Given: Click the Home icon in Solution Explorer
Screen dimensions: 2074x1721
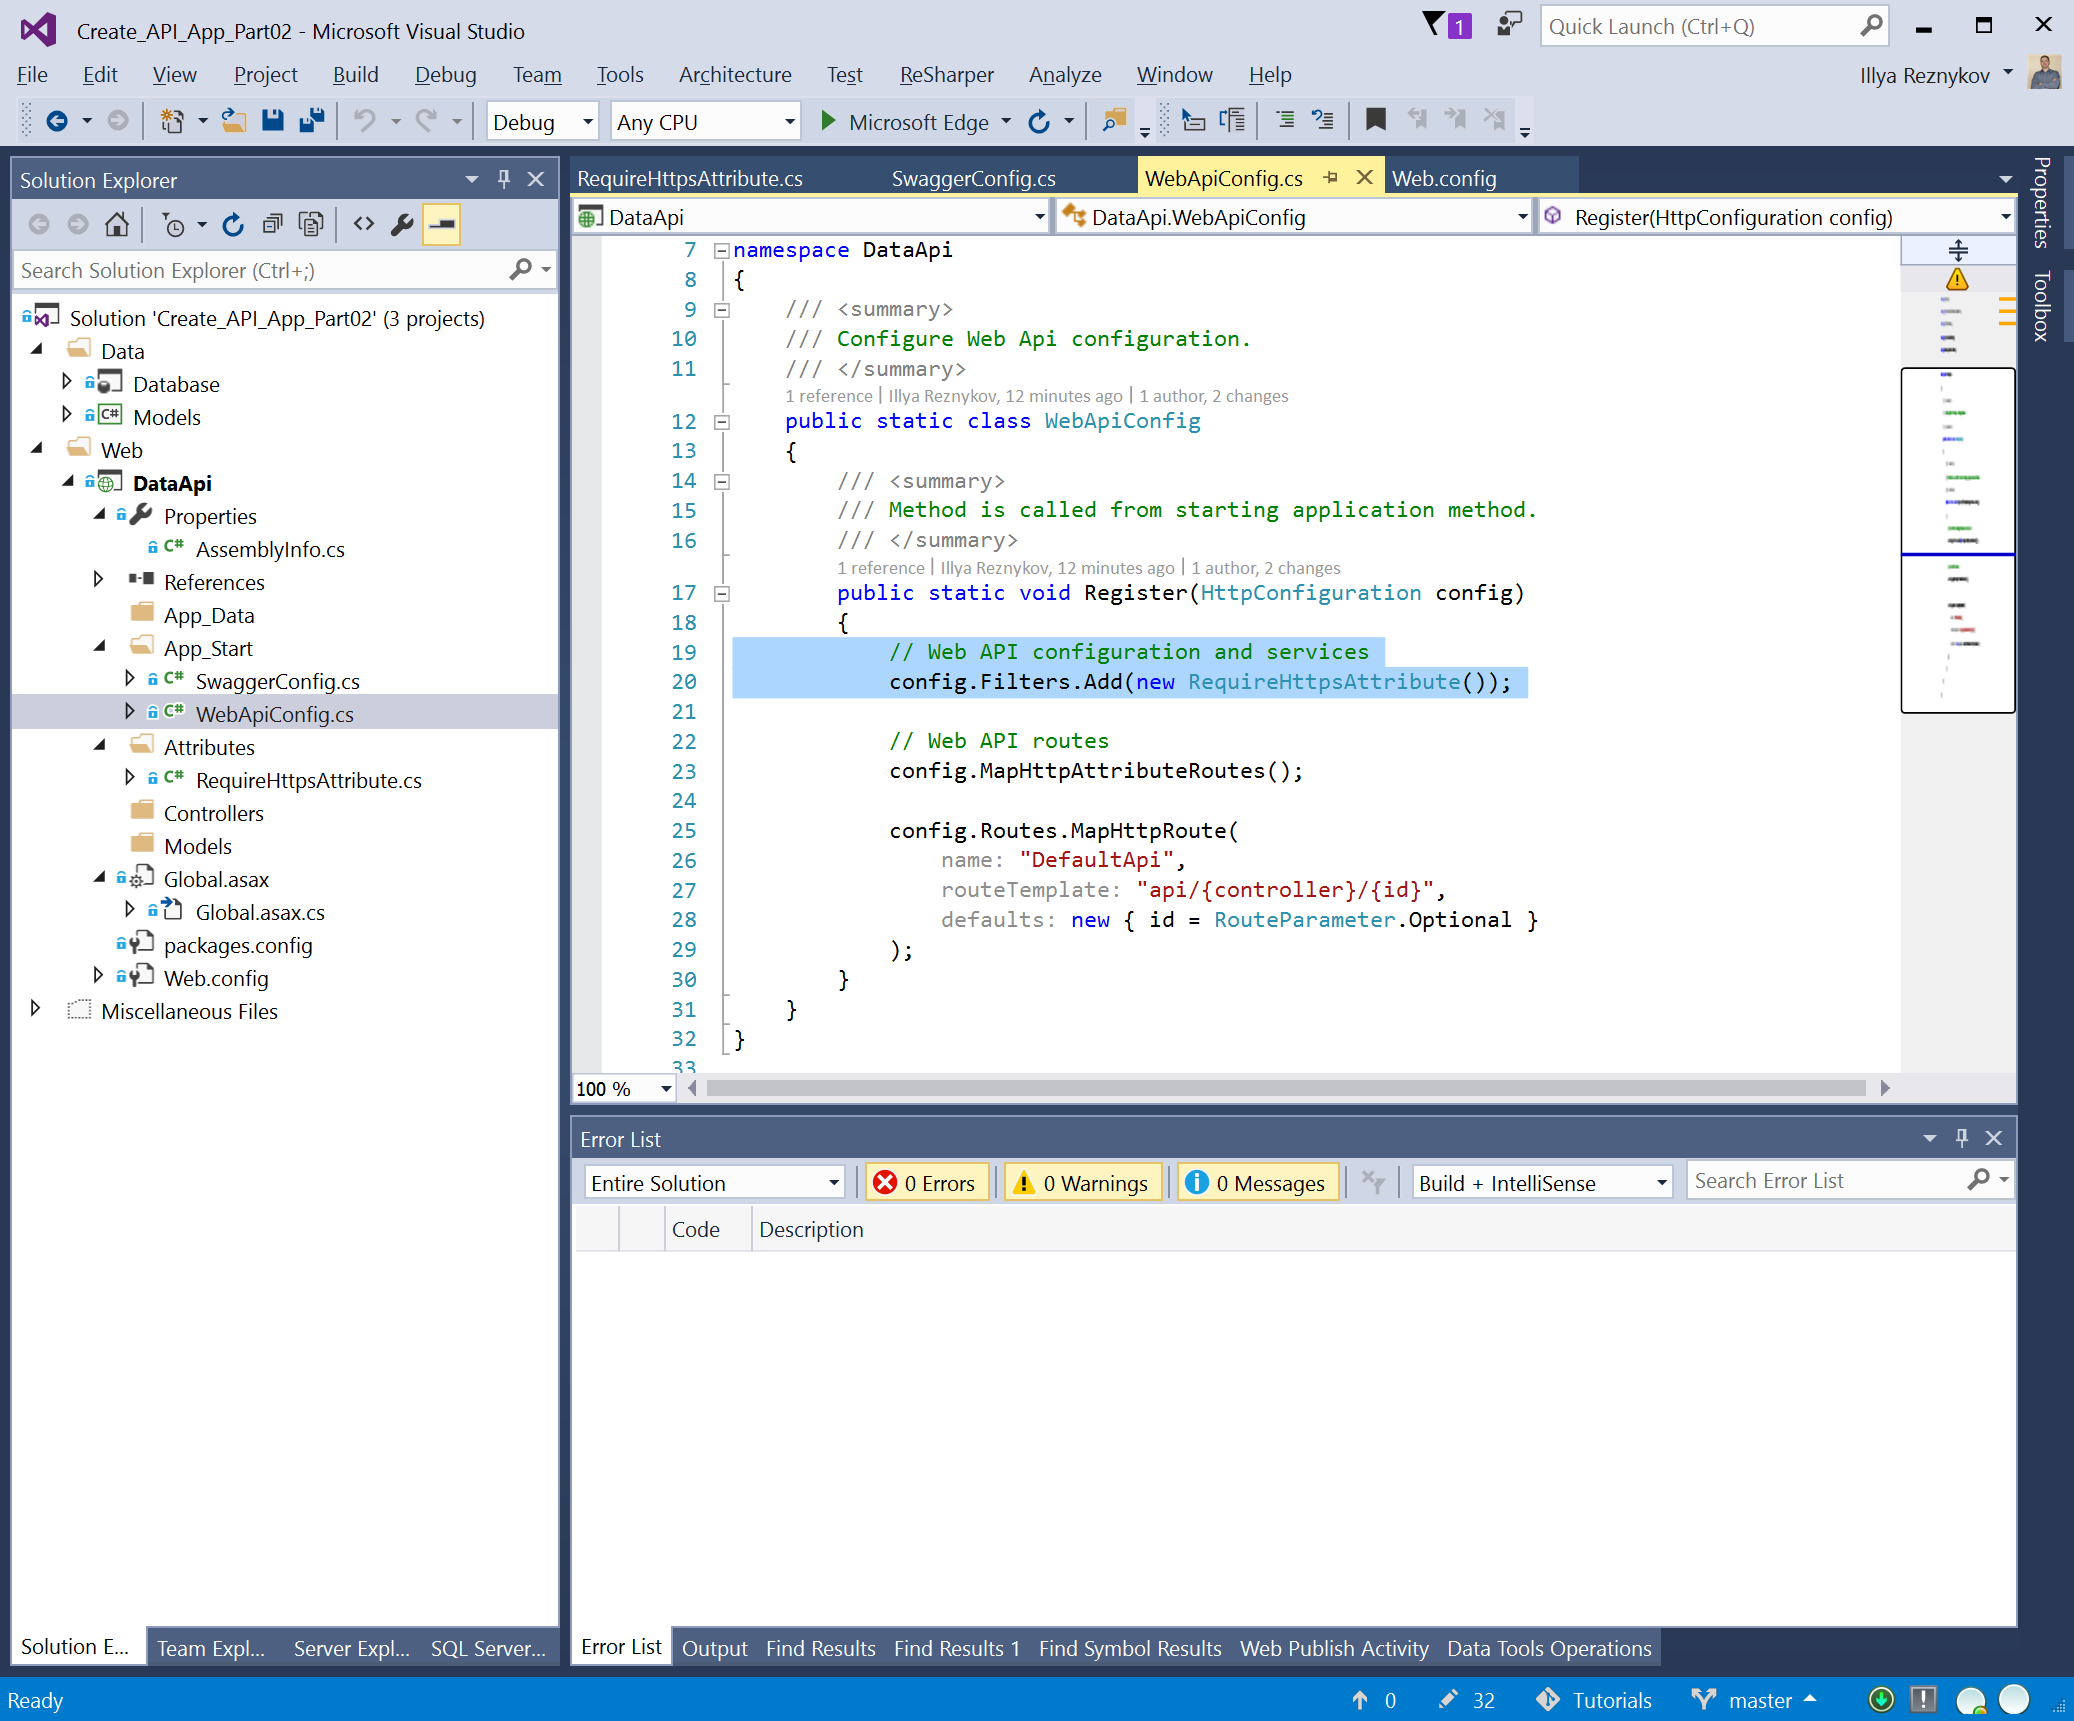Looking at the screenshot, I should click(117, 224).
